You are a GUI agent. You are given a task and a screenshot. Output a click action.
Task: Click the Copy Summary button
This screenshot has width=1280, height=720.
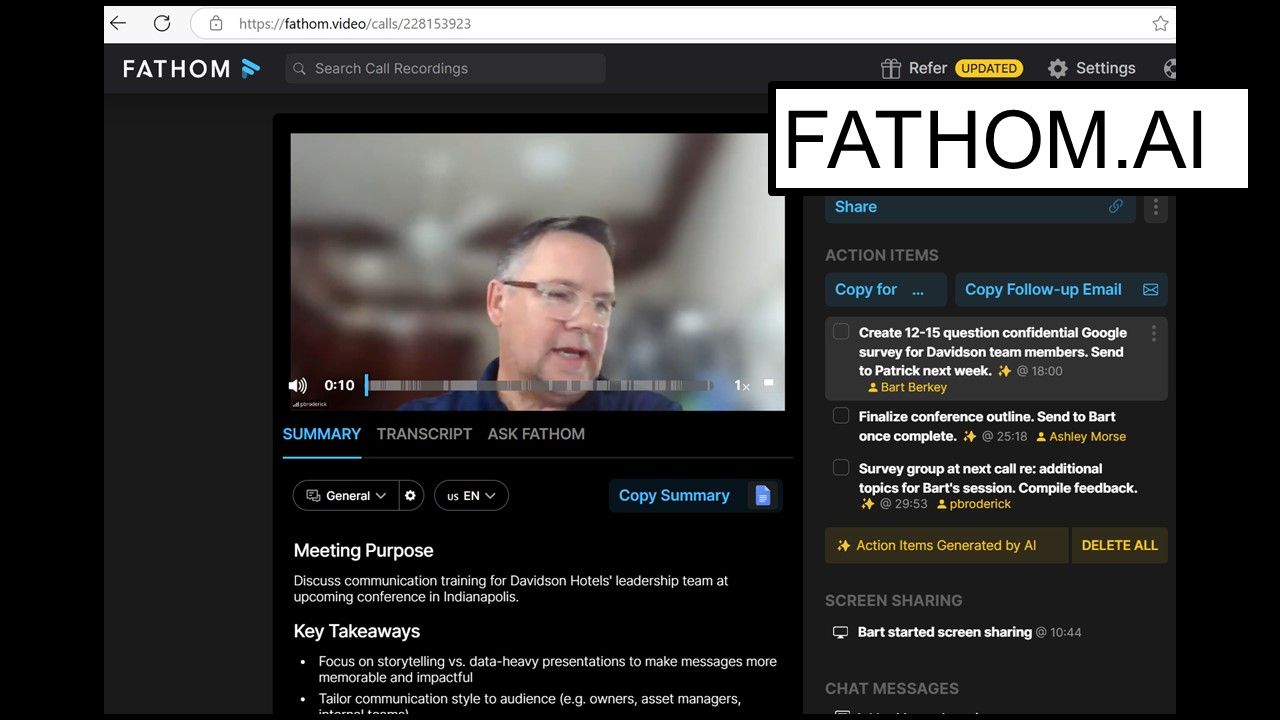click(695, 495)
